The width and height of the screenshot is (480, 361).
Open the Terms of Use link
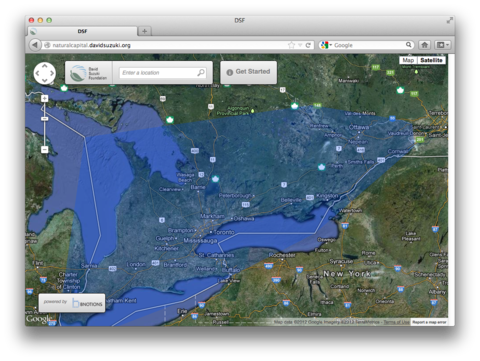pos(396,322)
